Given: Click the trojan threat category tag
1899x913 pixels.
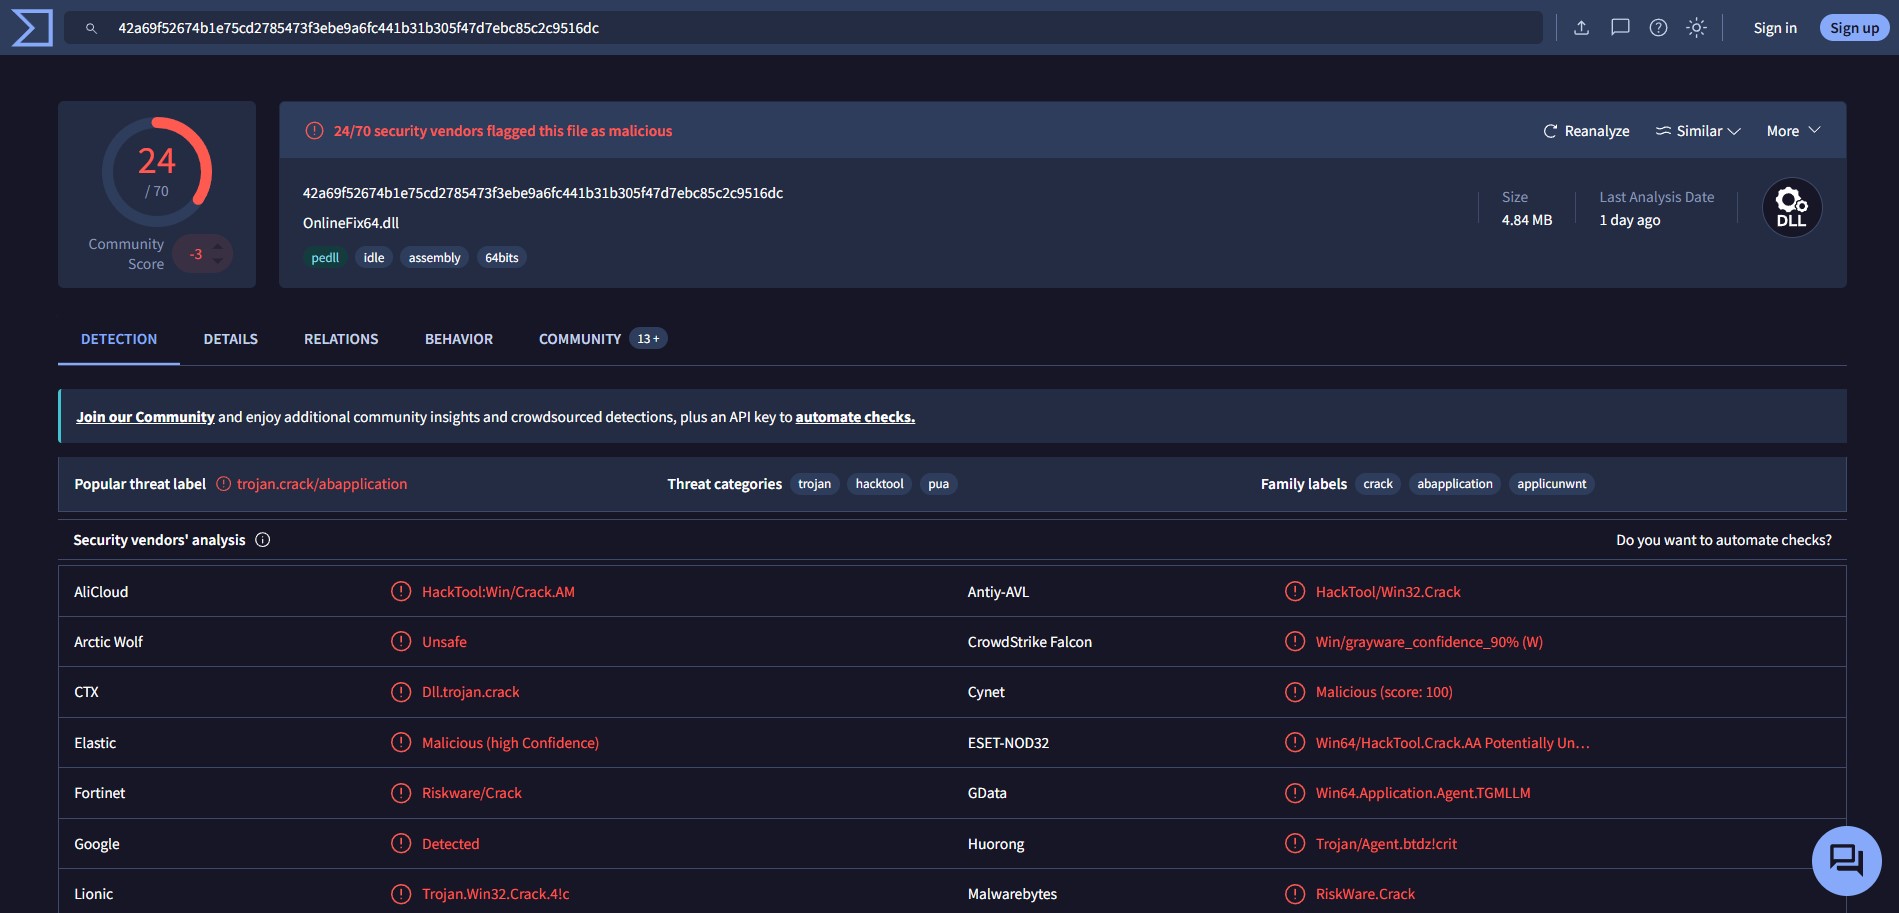Looking at the screenshot, I should (814, 484).
